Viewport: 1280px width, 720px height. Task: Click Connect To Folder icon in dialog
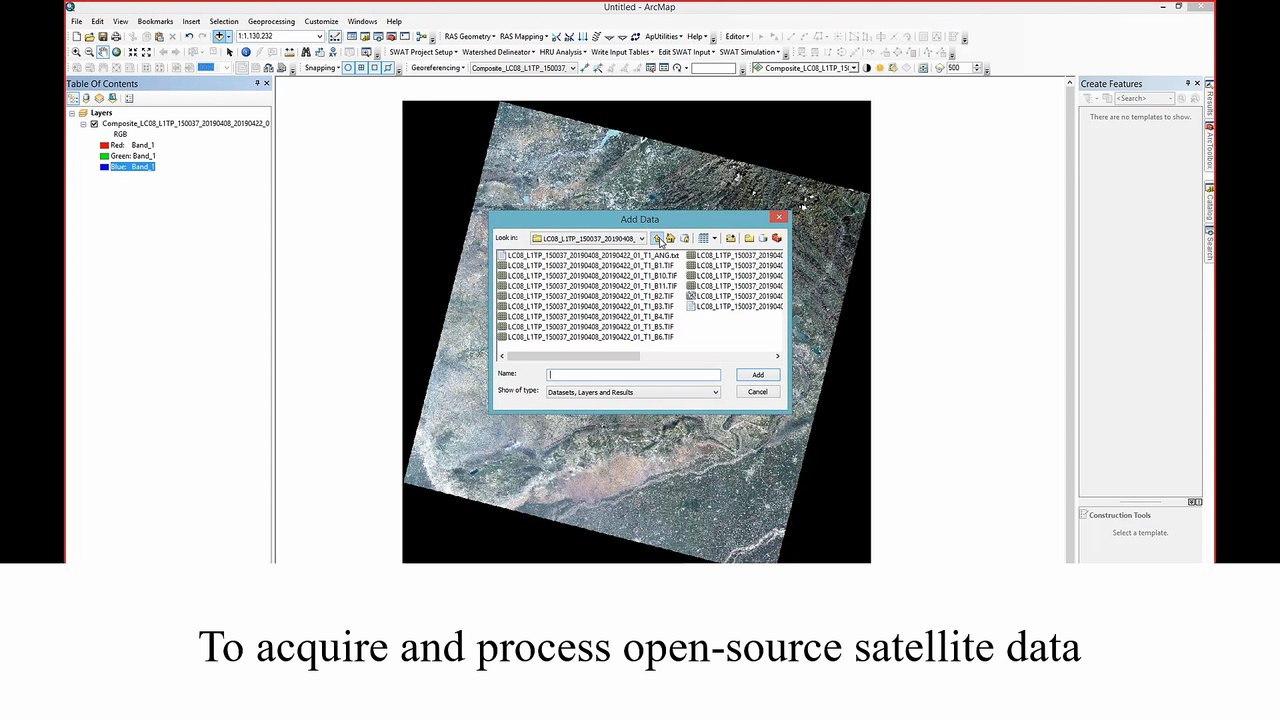pyautogui.click(x=731, y=238)
